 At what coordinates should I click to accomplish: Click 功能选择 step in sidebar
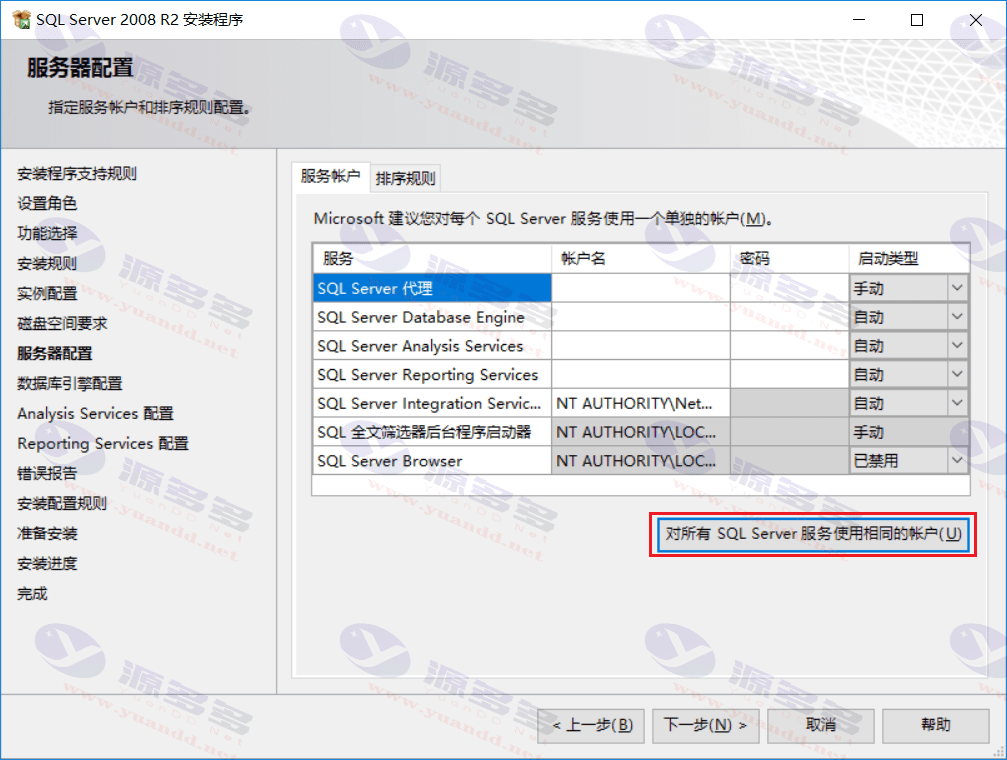point(47,233)
